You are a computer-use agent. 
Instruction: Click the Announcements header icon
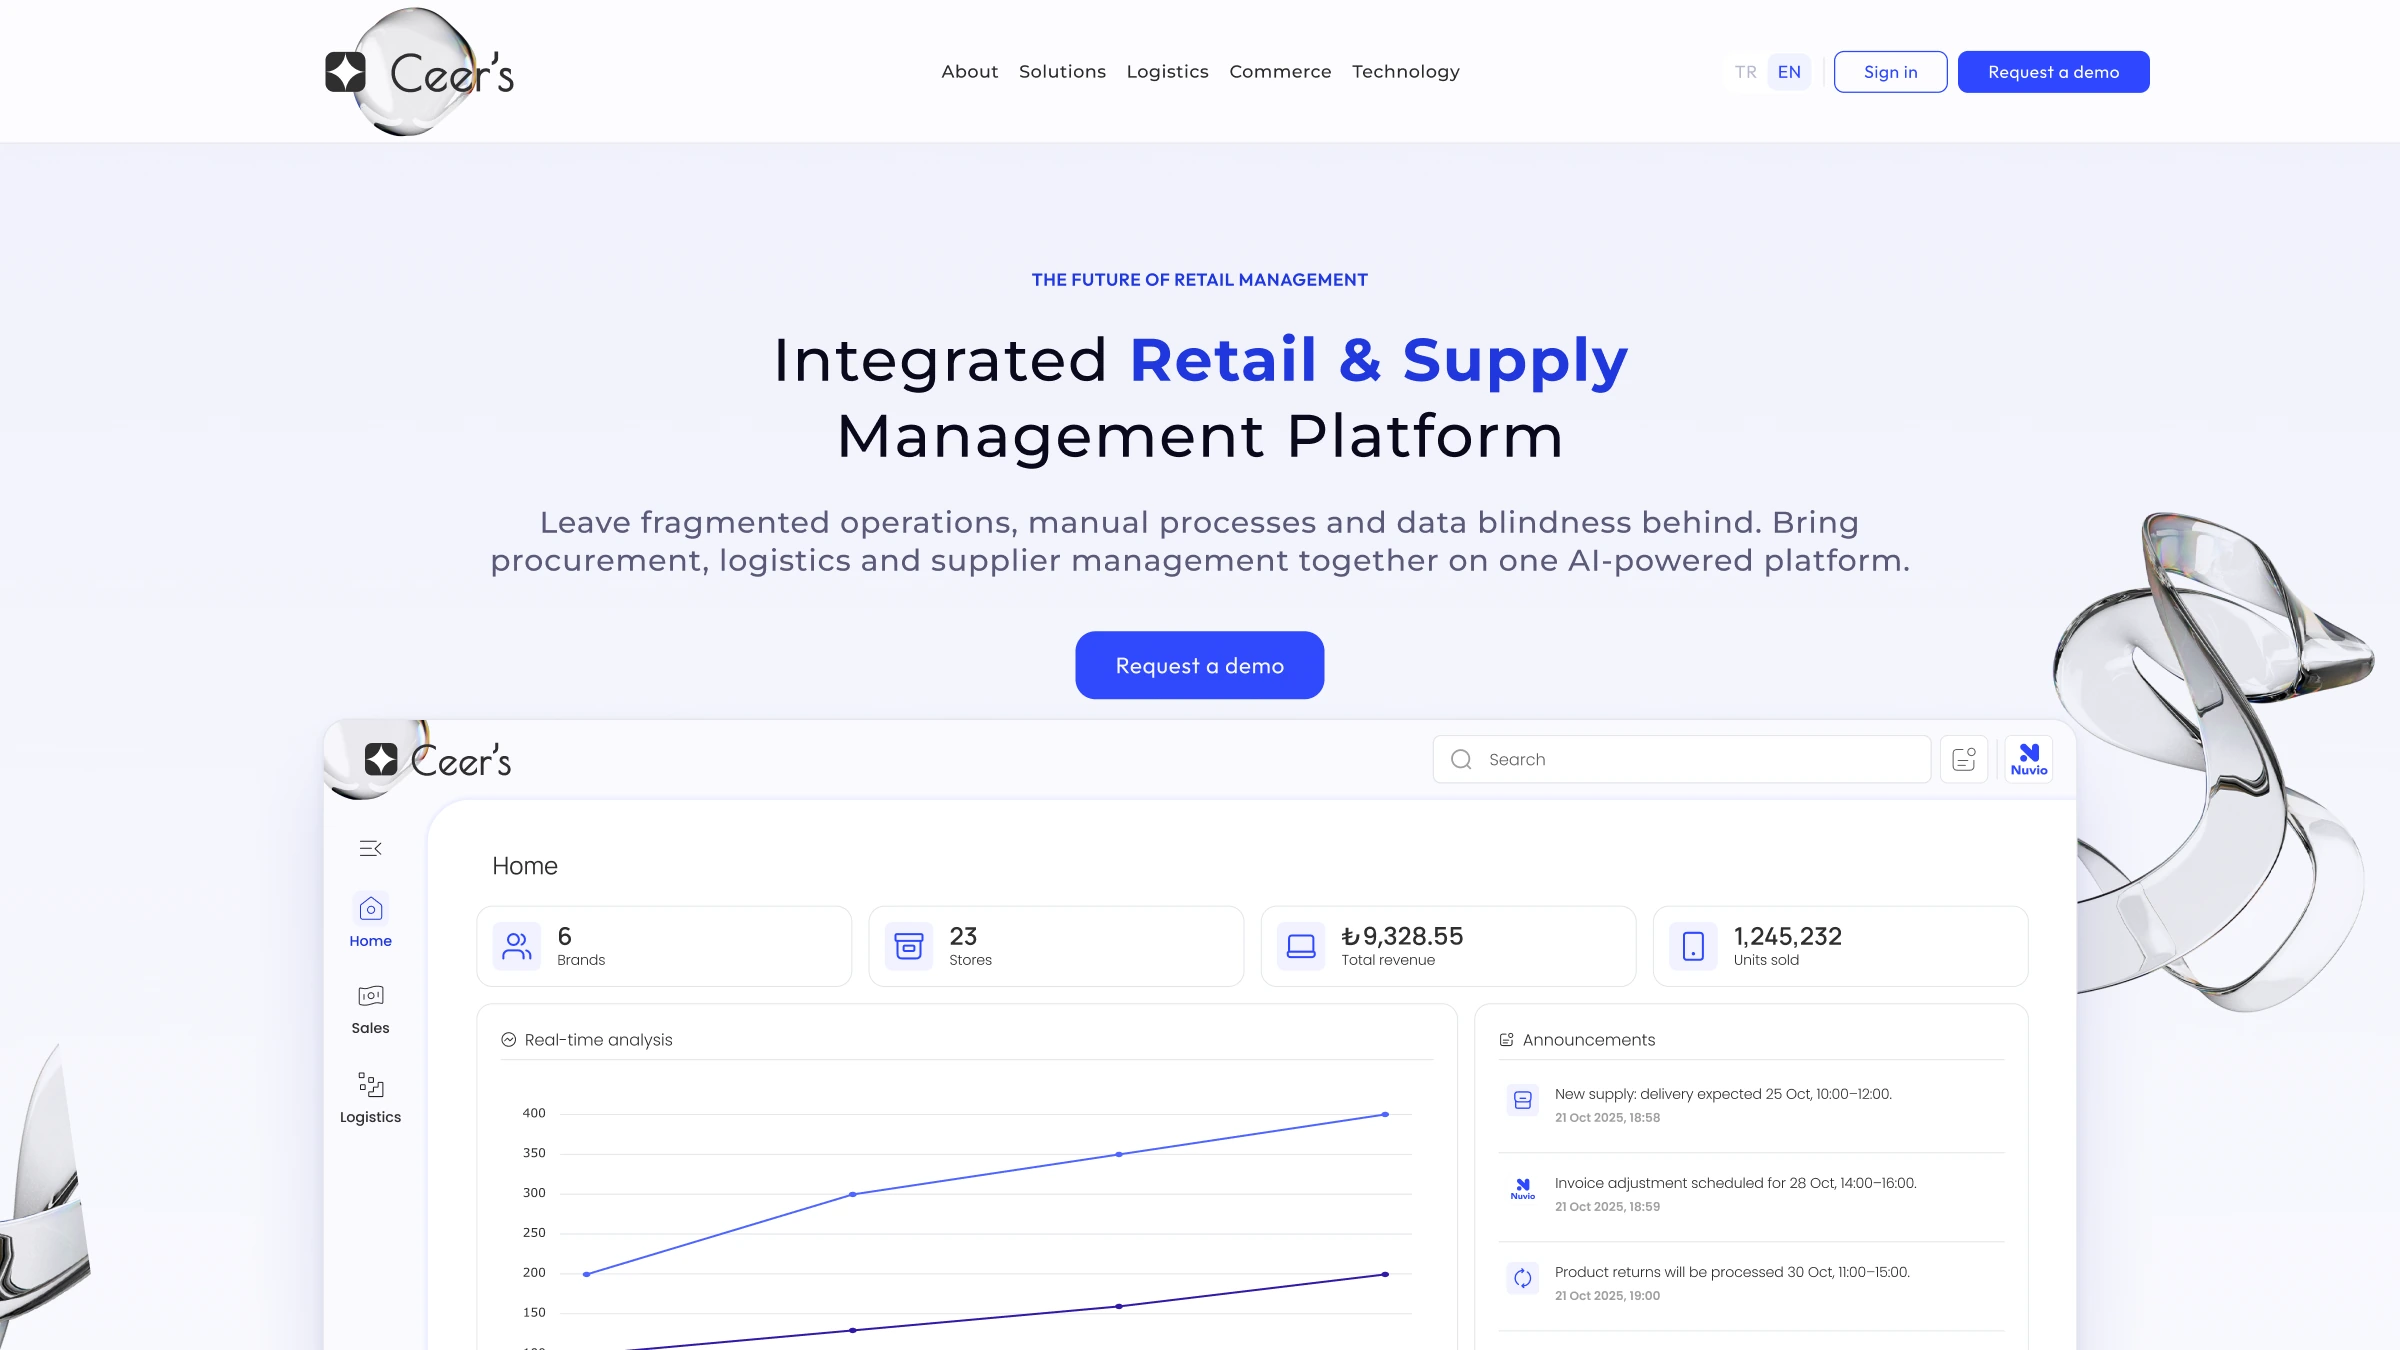point(1506,1040)
